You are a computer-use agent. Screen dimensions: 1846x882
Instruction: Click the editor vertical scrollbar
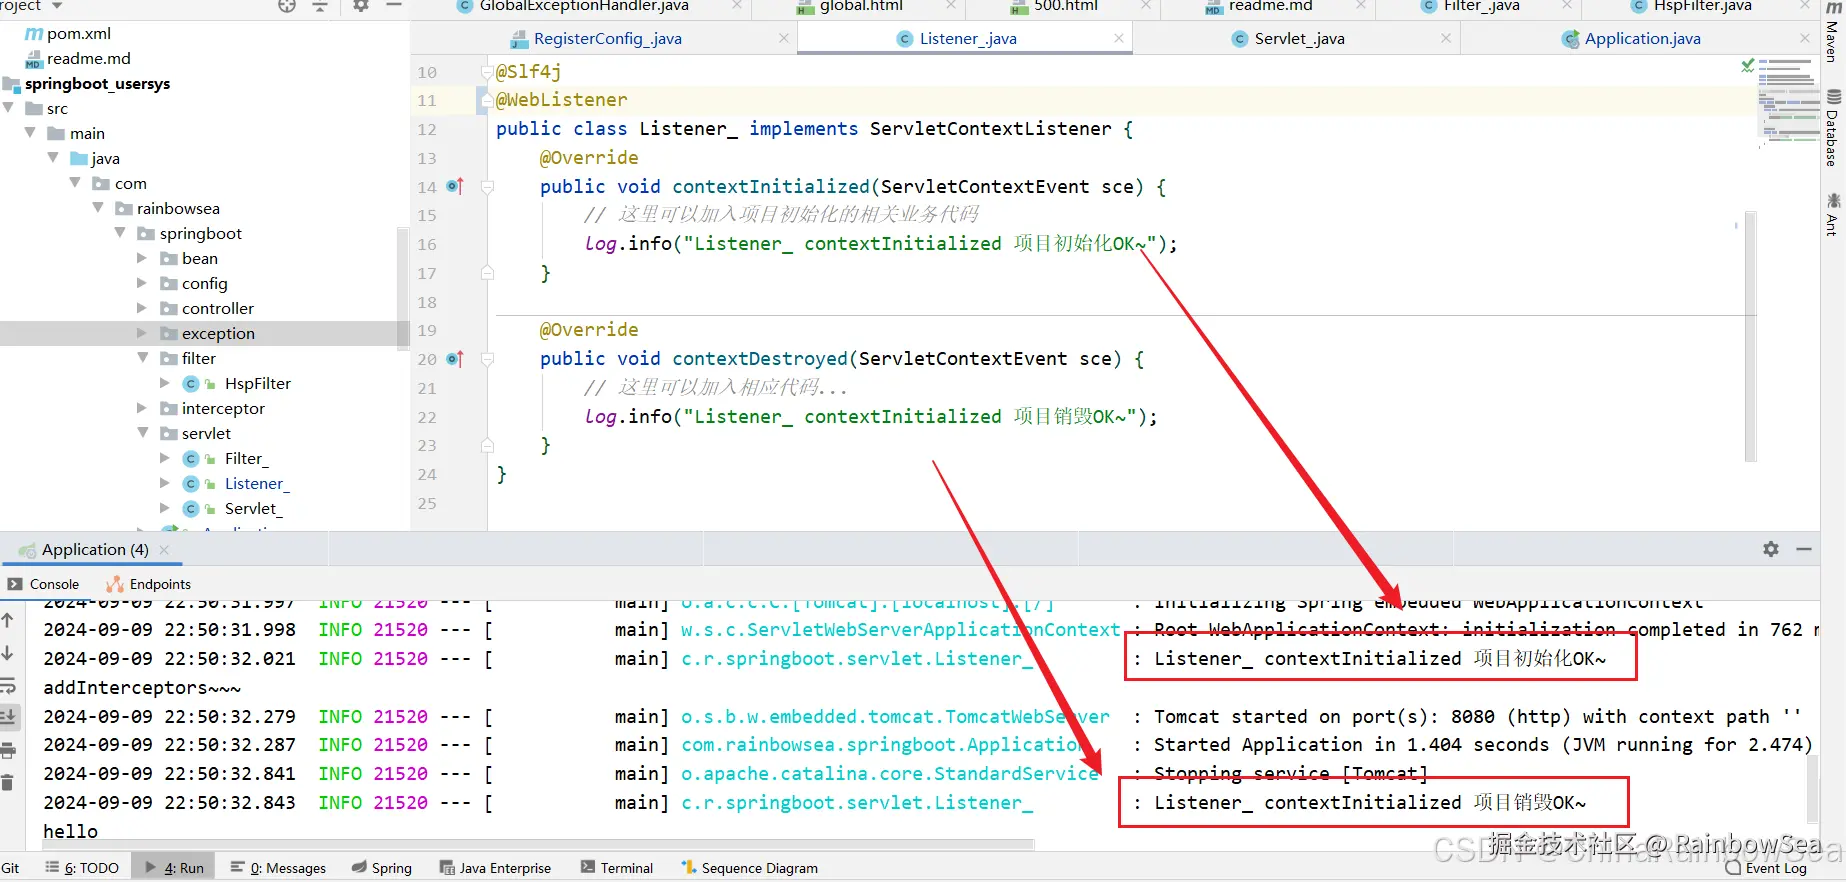[x=1751, y=336]
